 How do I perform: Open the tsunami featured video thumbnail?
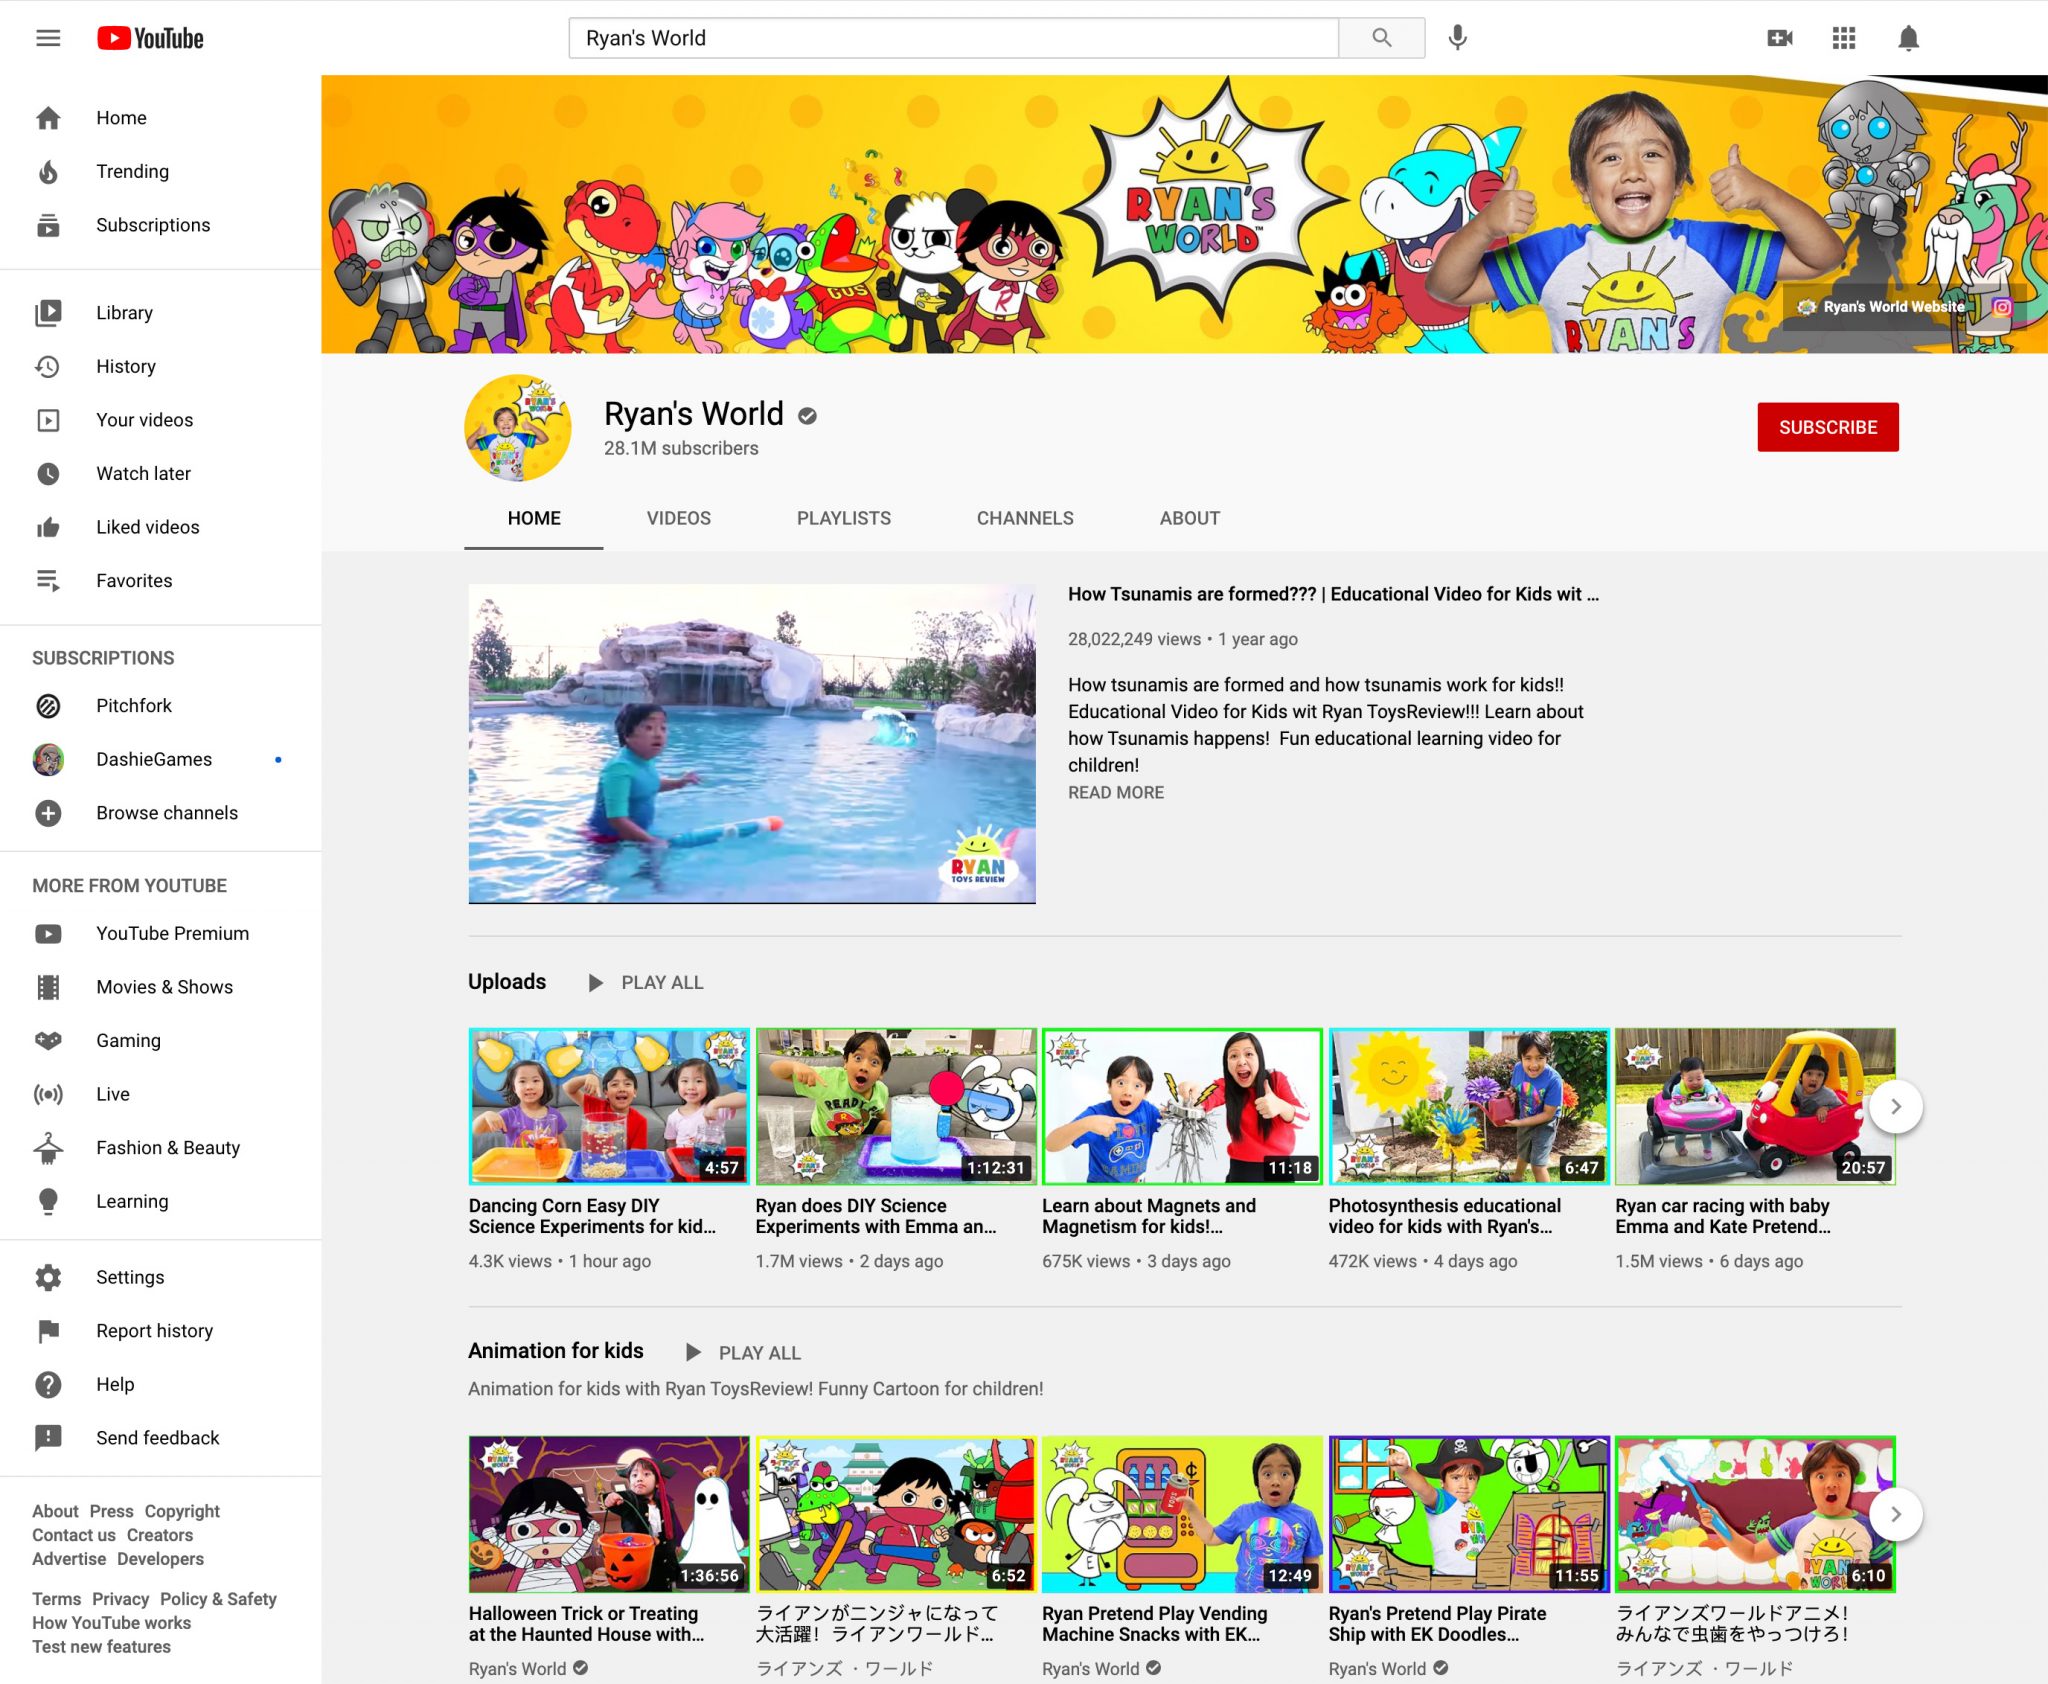(752, 744)
